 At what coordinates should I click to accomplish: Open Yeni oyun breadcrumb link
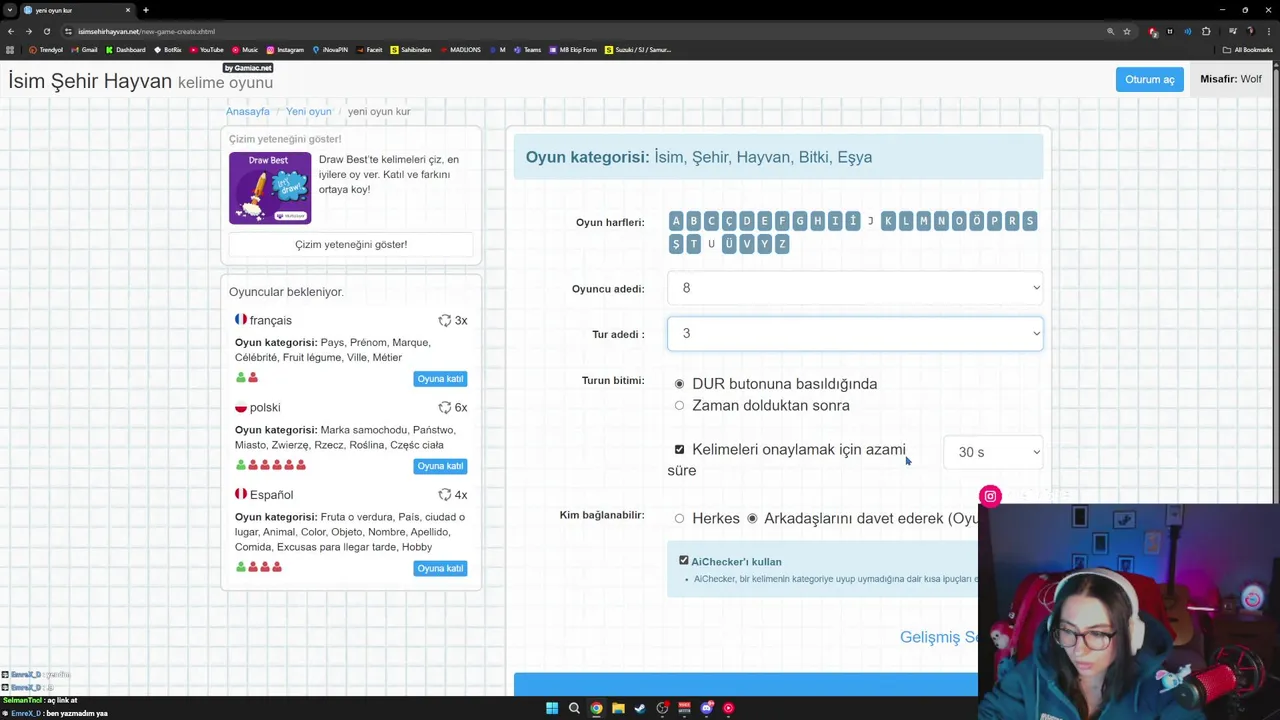(x=308, y=111)
